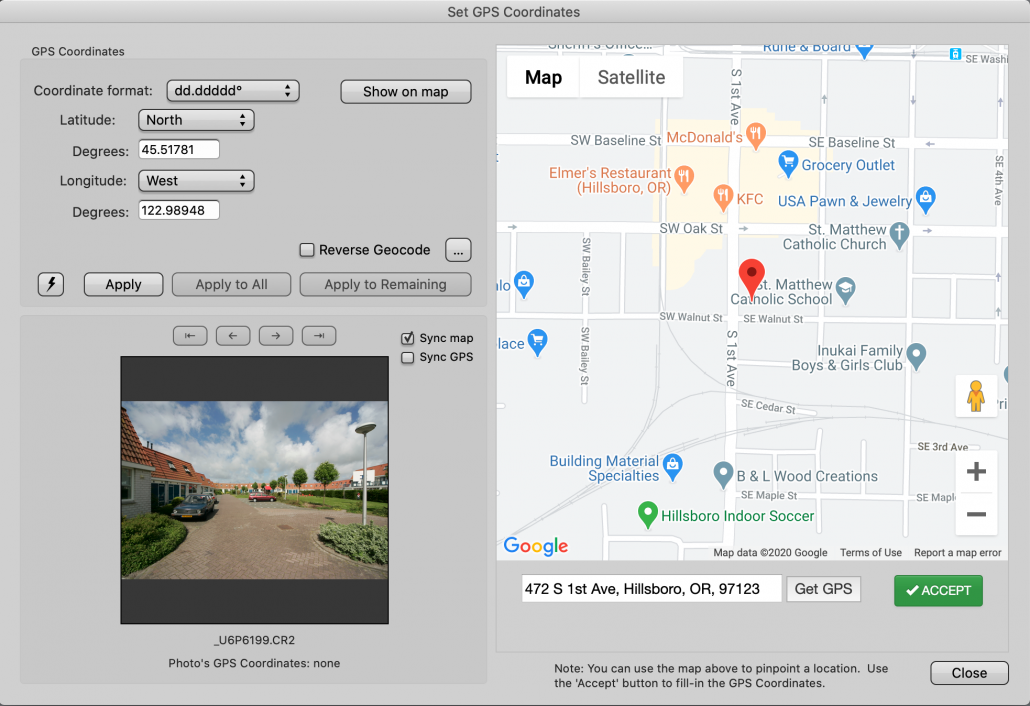Drop the Pegman for Street View
Screen dimensions: 1030x706
tap(976, 395)
